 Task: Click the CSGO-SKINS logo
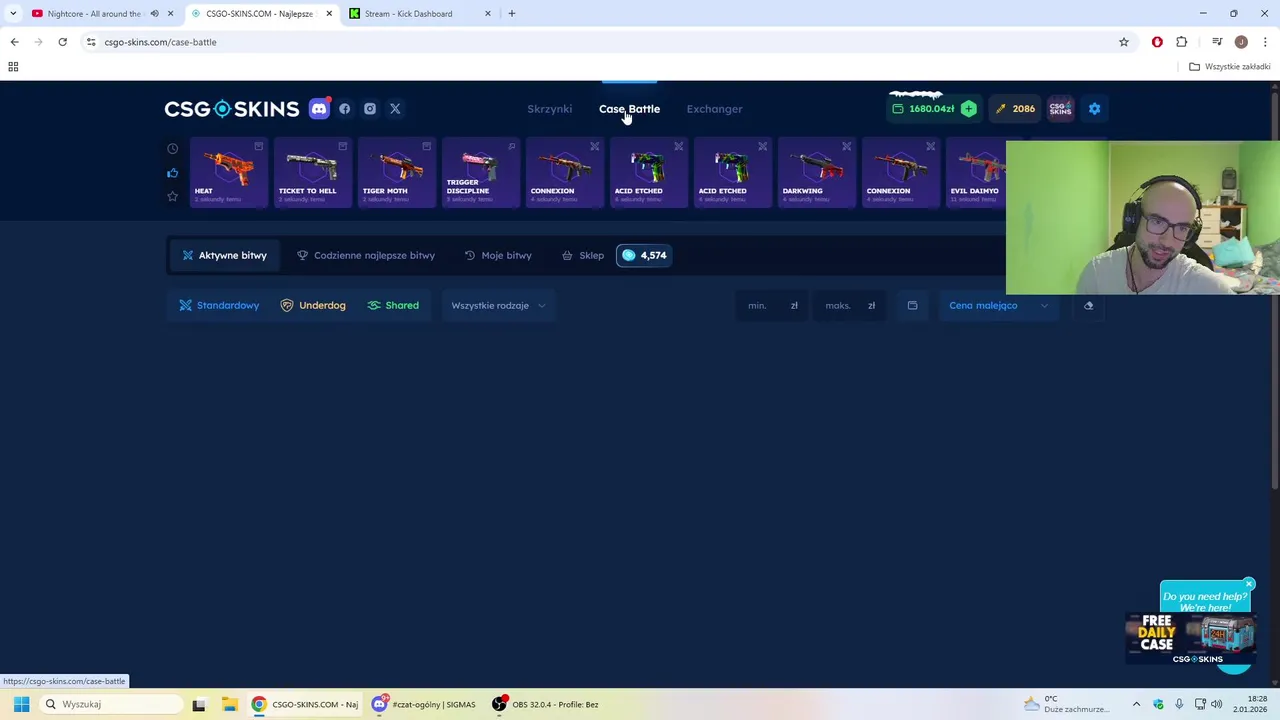click(x=232, y=109)
